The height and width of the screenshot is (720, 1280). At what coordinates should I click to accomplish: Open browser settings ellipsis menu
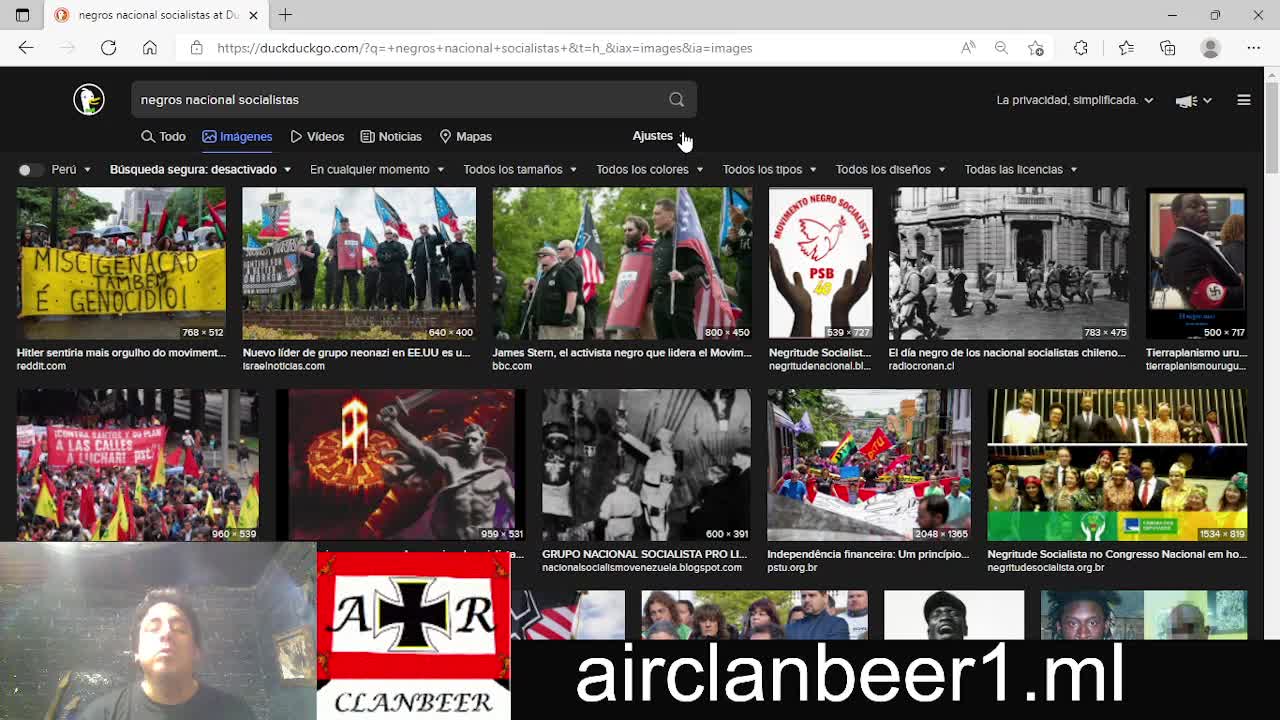[x=1254, y=48]
